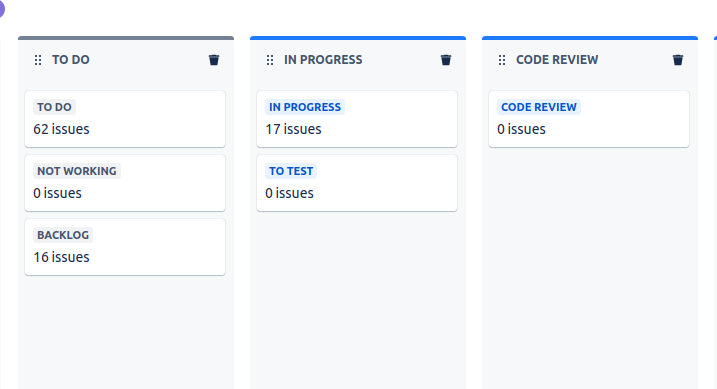Select the NOT WORKING status card
The image size is (717, 389).
125,183
